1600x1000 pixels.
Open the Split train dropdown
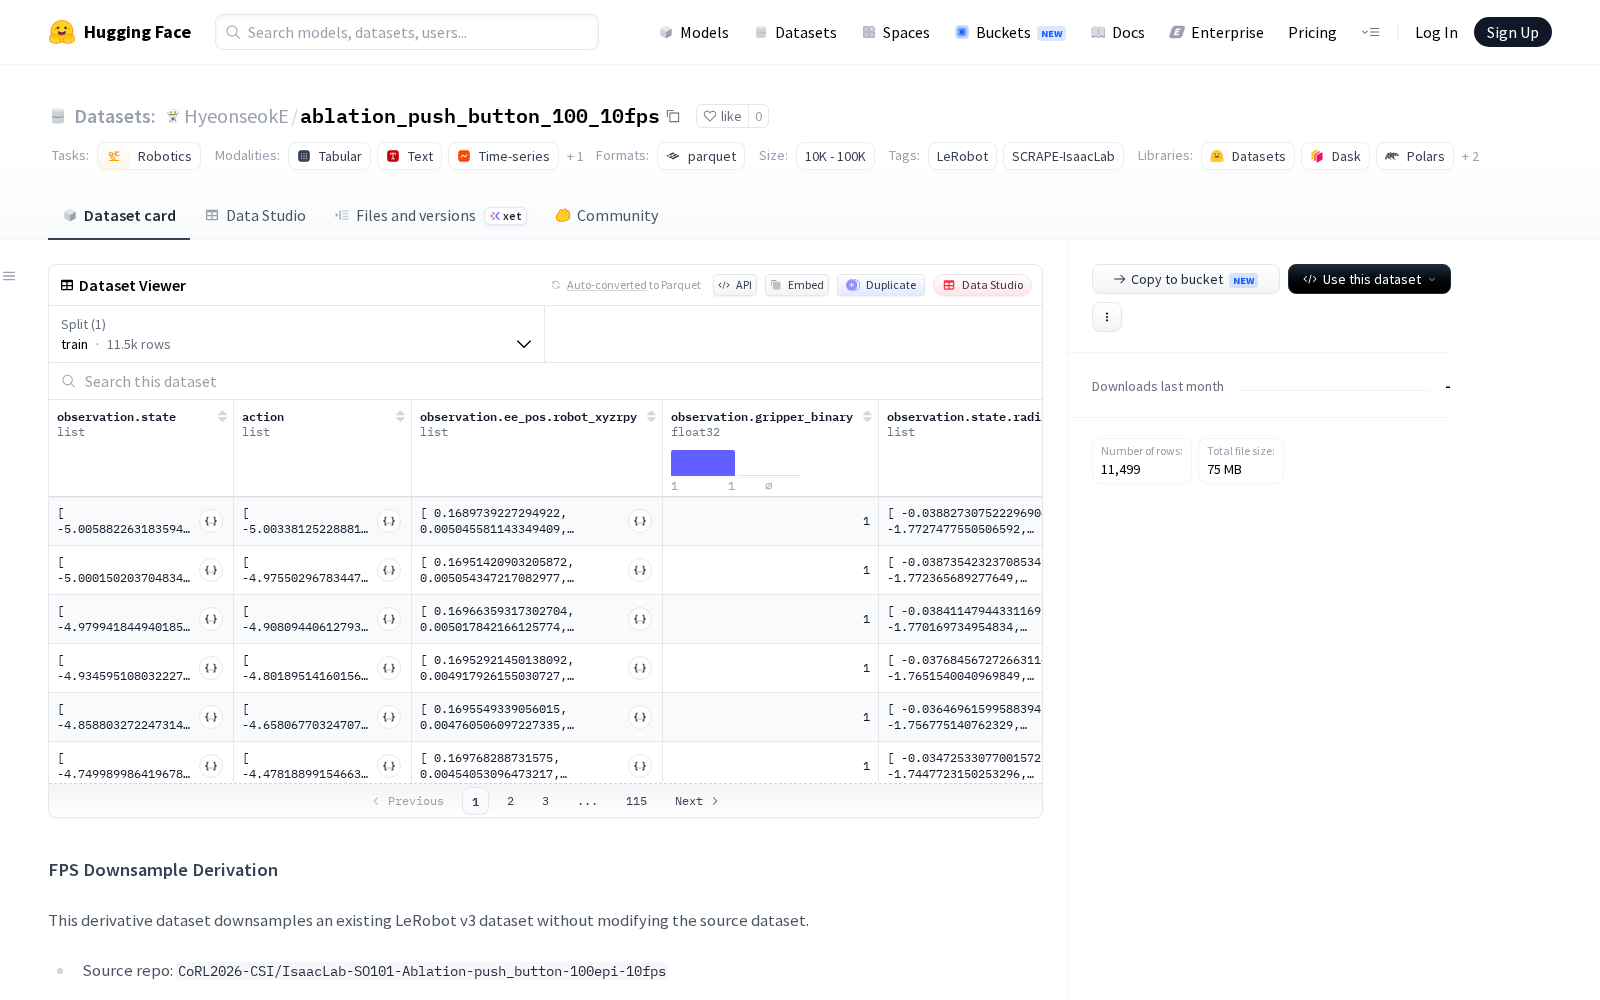(297, 334)
